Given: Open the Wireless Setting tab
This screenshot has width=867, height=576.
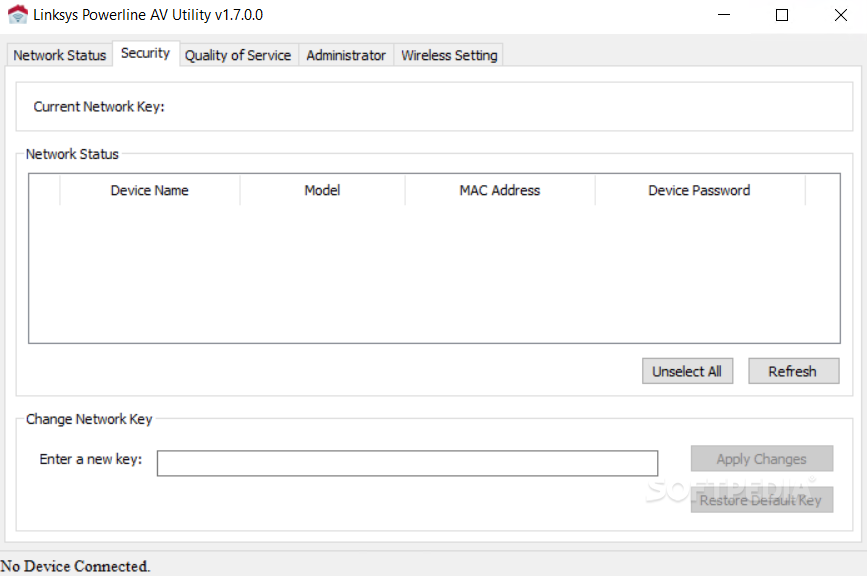Looking at the screenshot, I should (449, 55).
